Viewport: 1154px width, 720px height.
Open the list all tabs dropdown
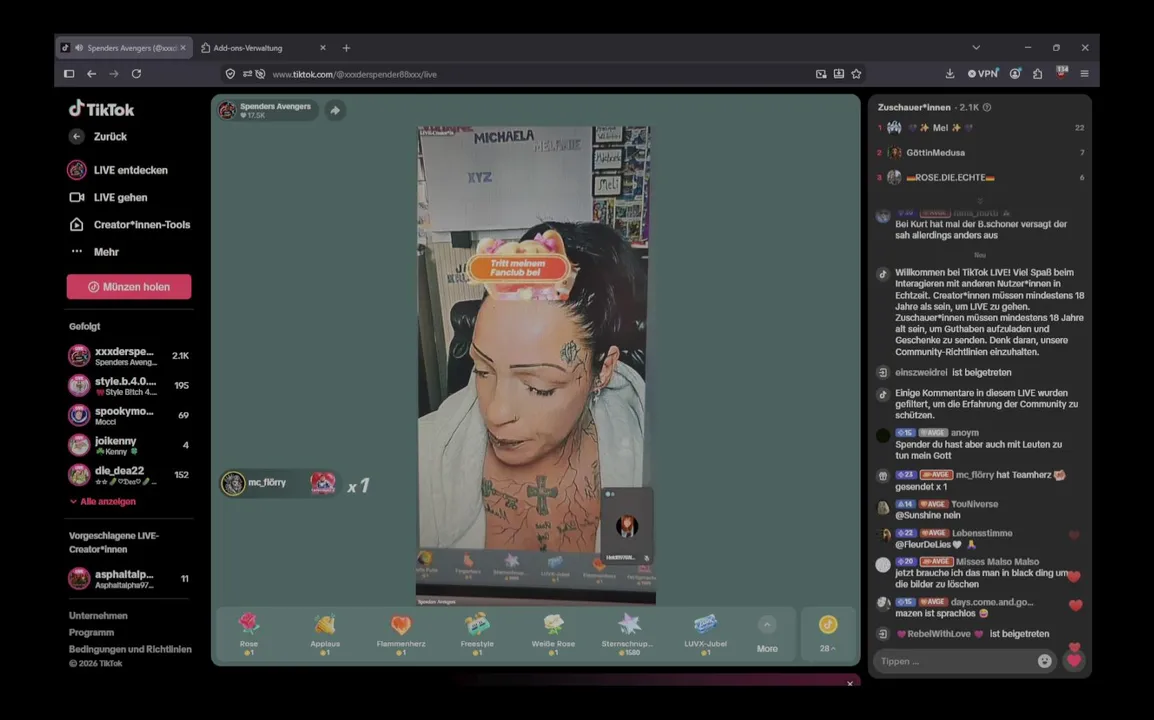pos(976,48)
